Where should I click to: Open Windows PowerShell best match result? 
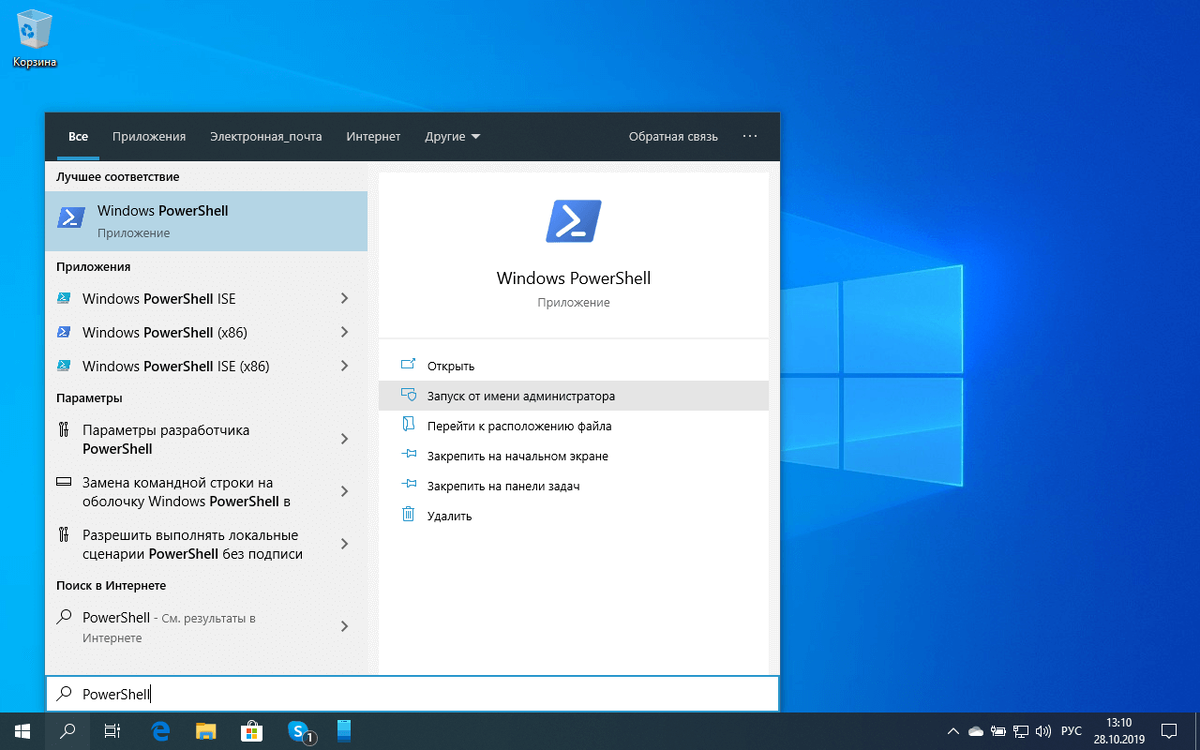tap(206, 221)
